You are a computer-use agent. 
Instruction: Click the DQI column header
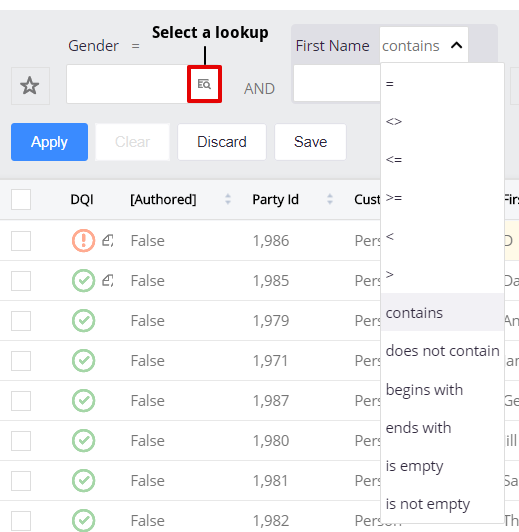tap(82, 200)
